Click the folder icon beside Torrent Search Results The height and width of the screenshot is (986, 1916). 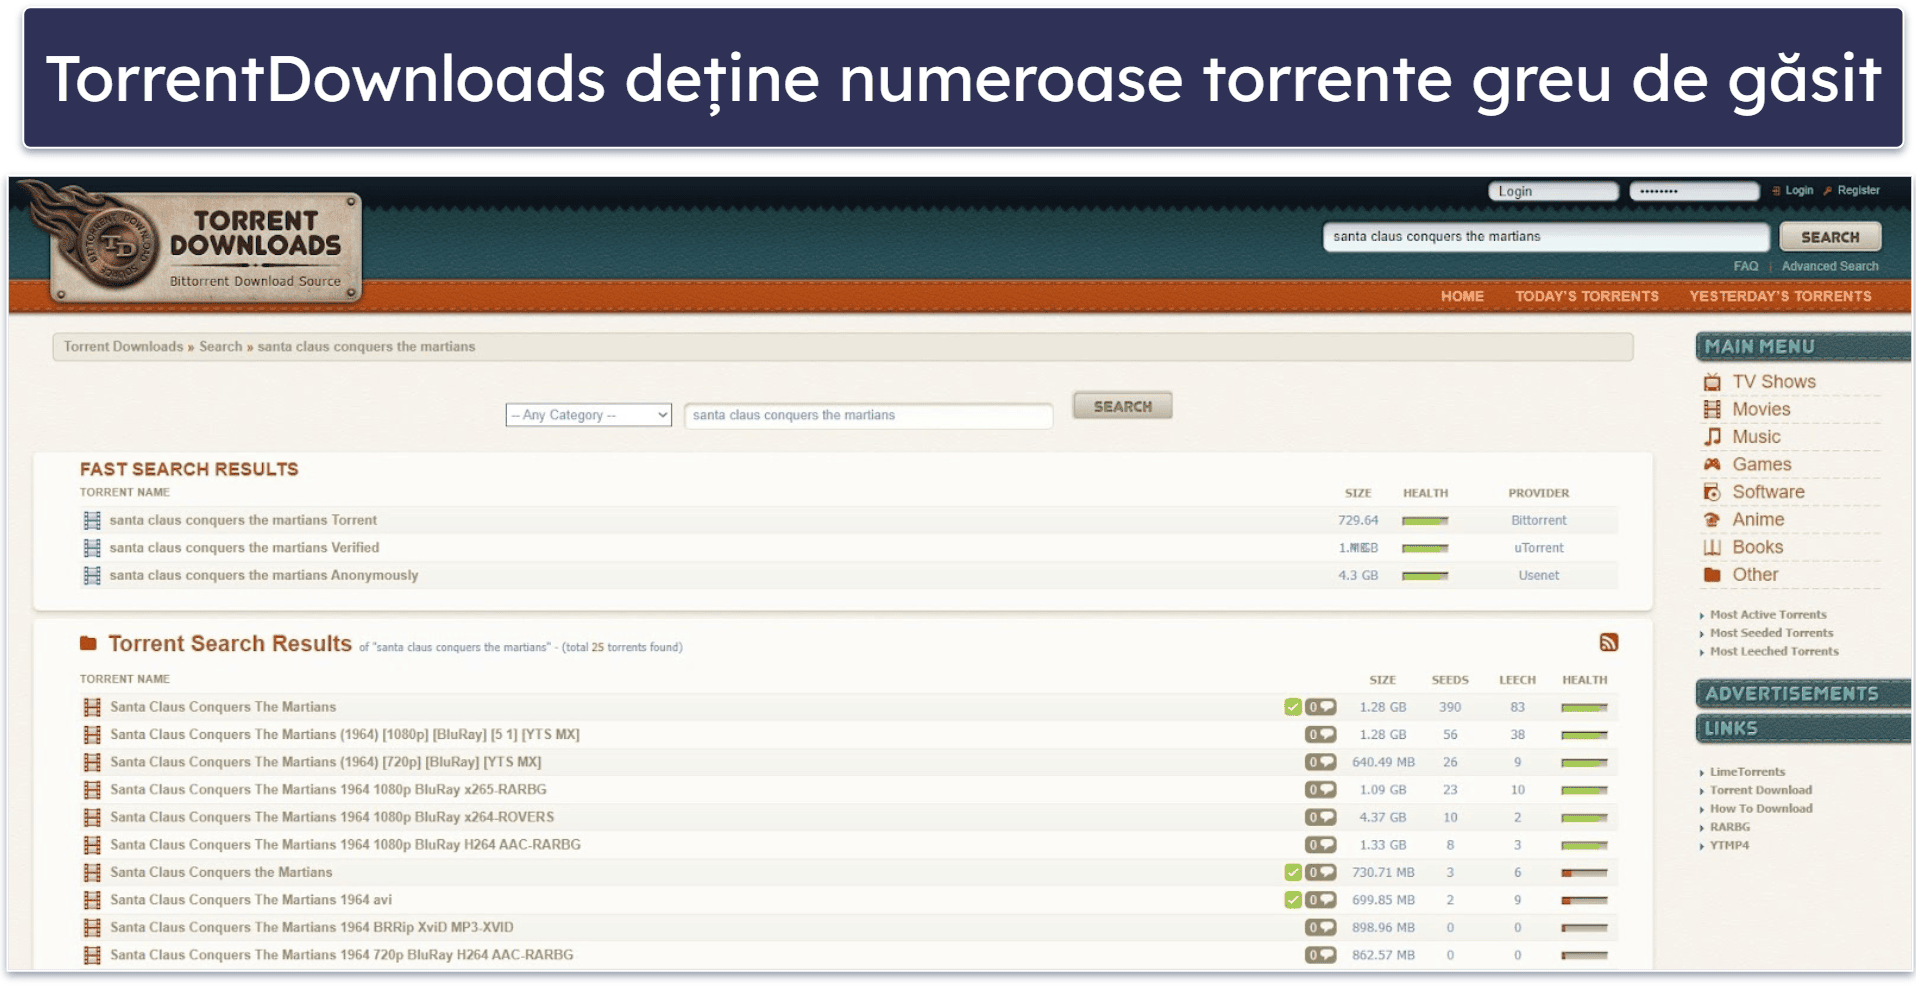click(88, 643)
